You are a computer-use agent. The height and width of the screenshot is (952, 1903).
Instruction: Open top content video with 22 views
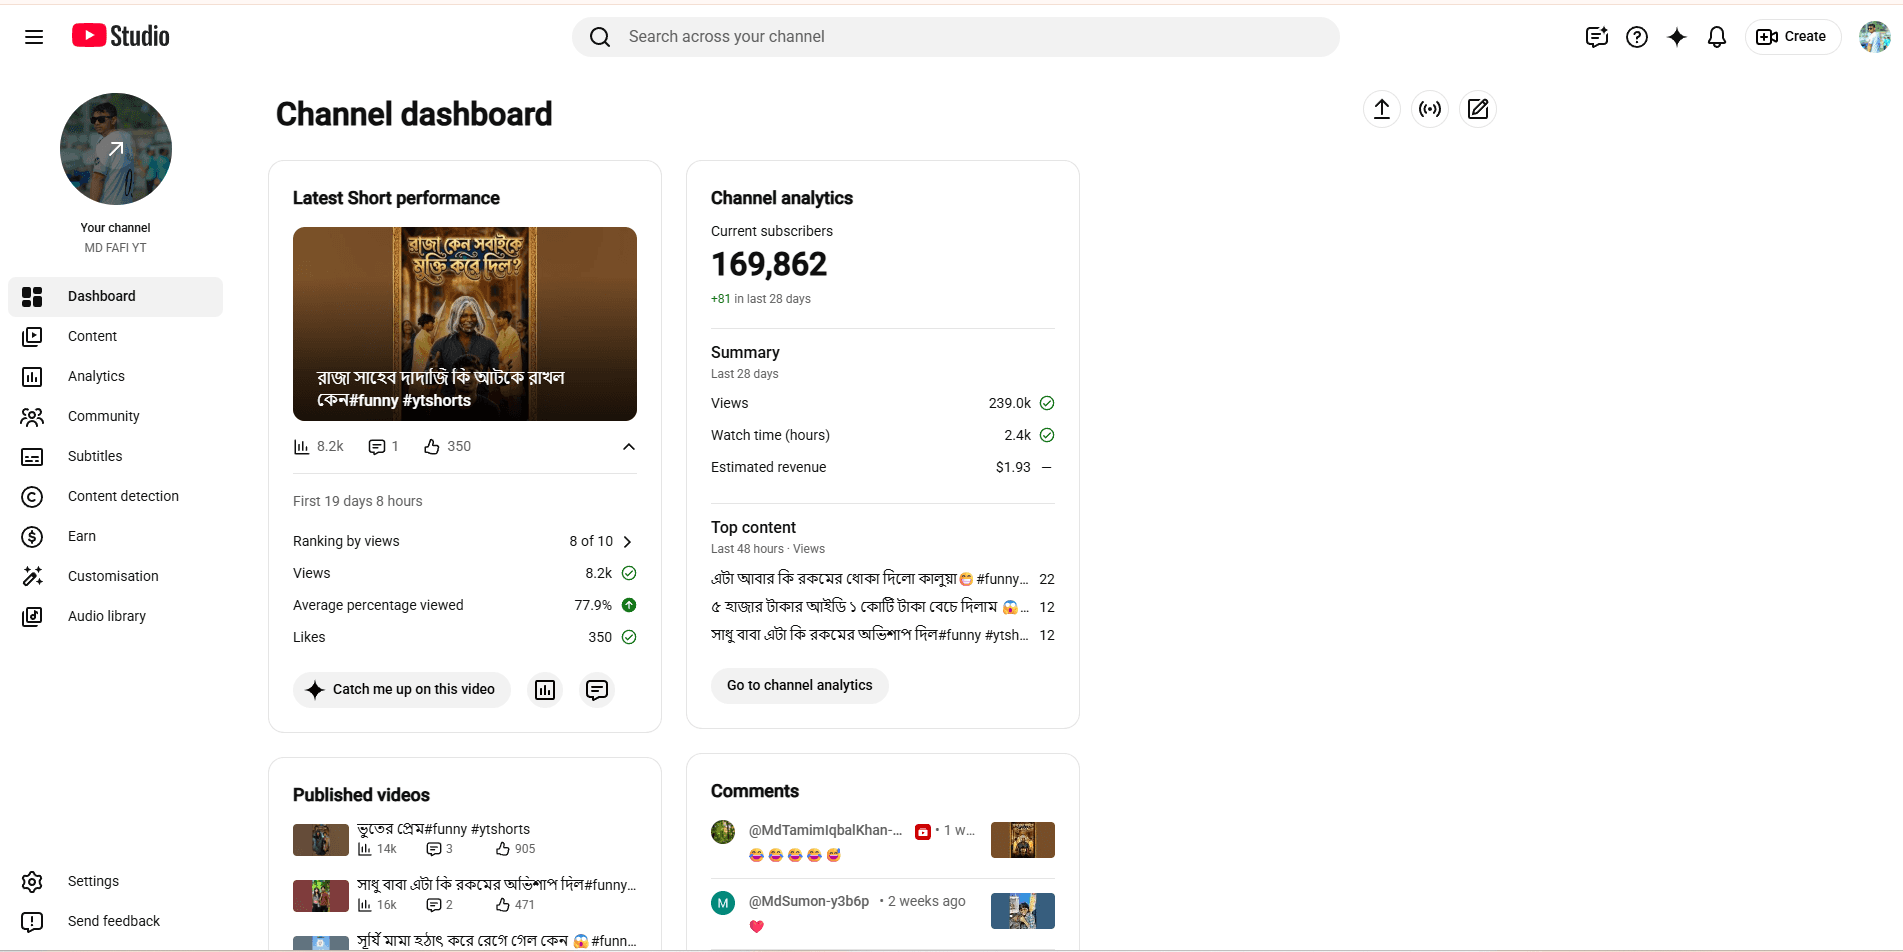(x=883, y=579)
